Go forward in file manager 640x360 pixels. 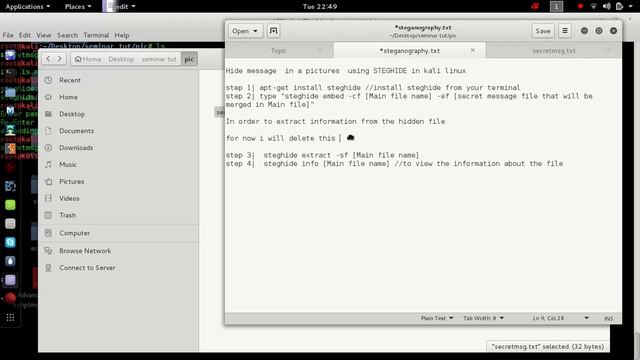60,59
